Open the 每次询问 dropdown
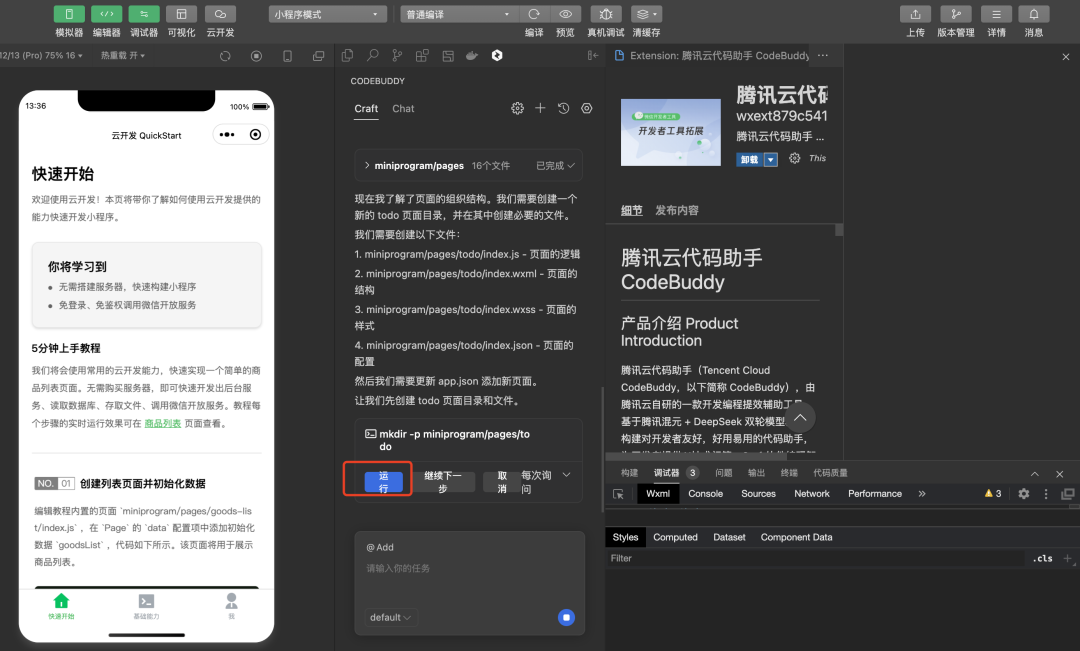The height and width of the screenshot is (651, 1080). point(546,482)
